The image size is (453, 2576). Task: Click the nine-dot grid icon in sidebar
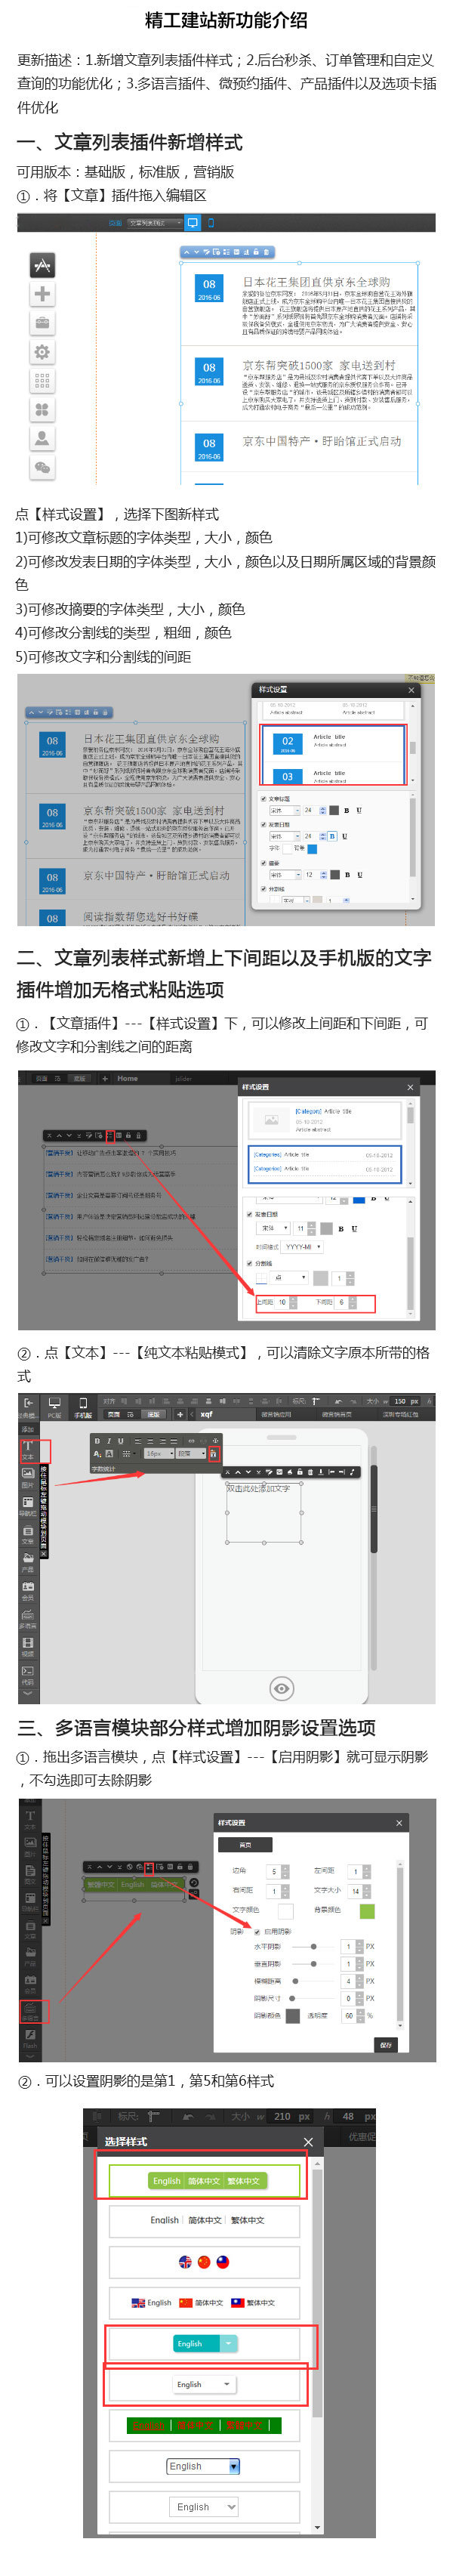42,381
